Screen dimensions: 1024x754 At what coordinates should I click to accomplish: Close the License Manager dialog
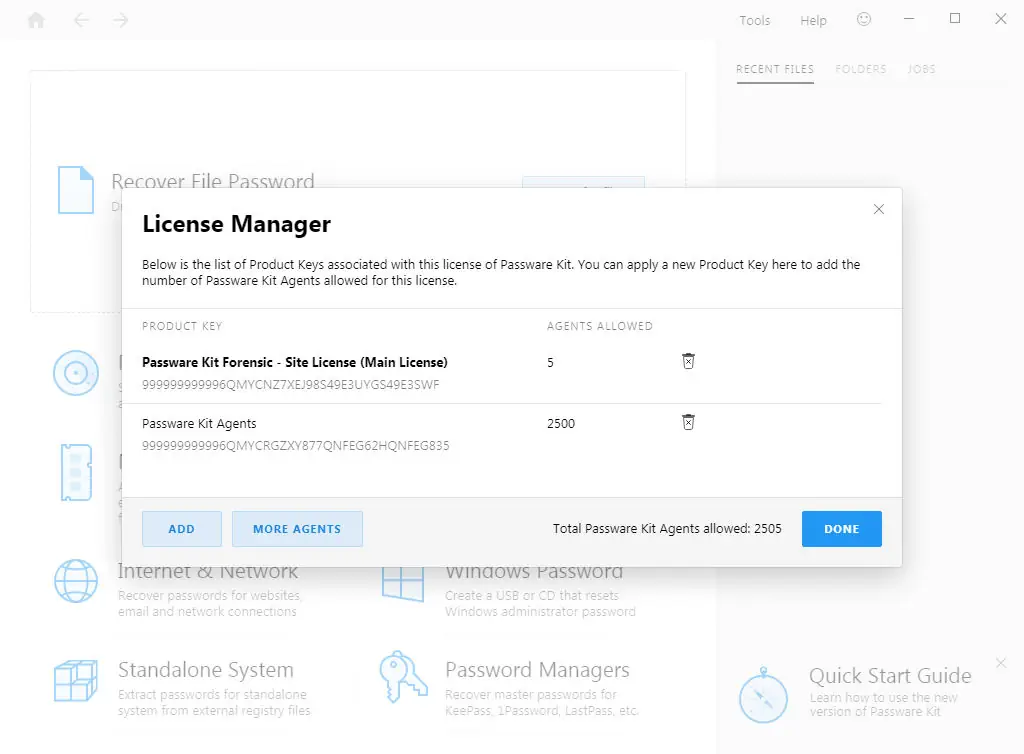879,209
